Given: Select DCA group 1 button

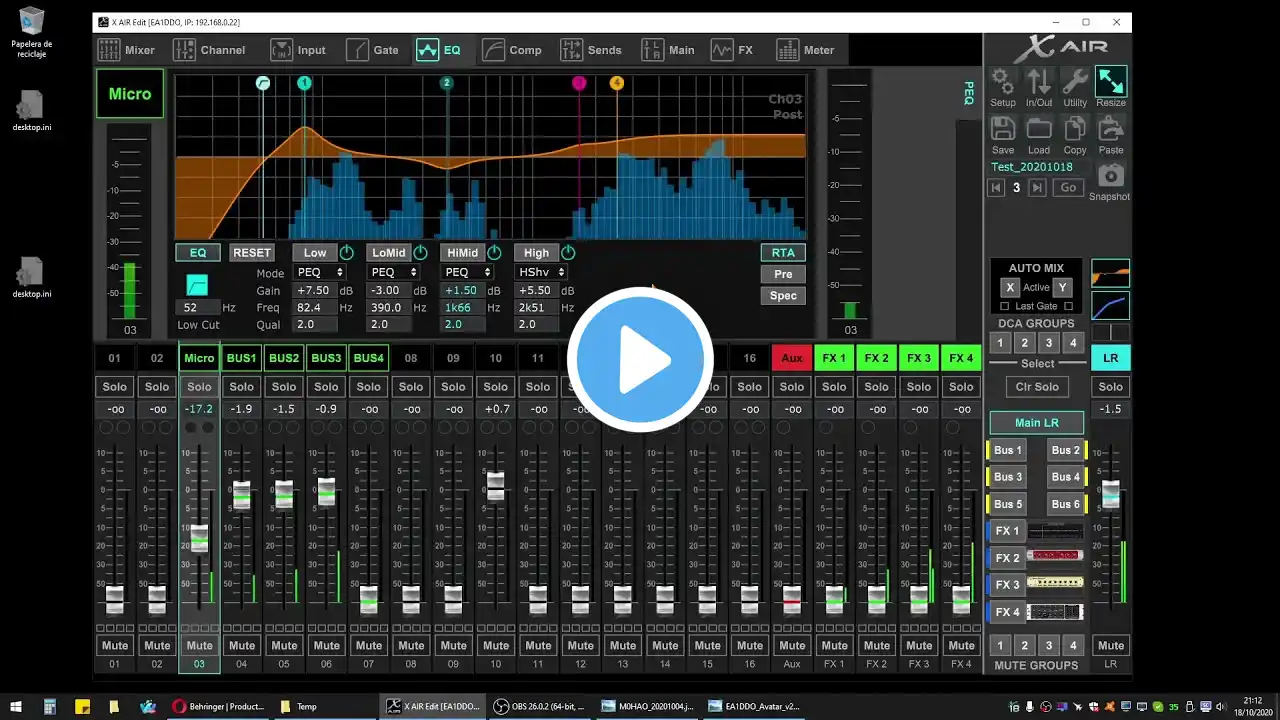Looking at the screenshot, I should point(999,344).
